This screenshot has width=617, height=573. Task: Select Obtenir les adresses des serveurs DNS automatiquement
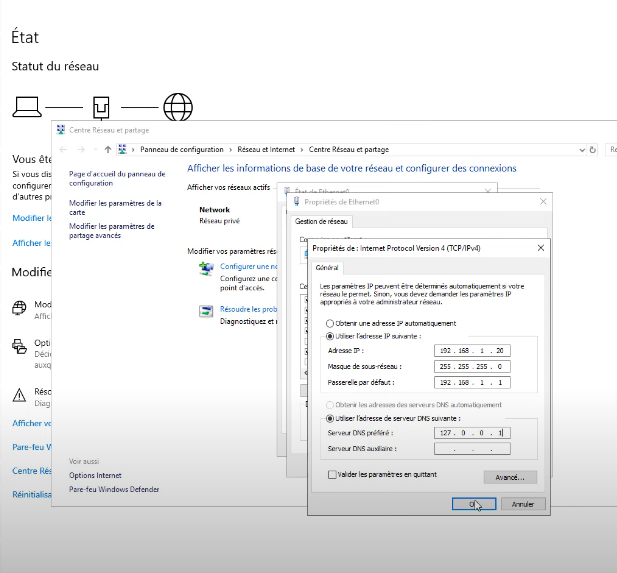click(x=330, y=405)
